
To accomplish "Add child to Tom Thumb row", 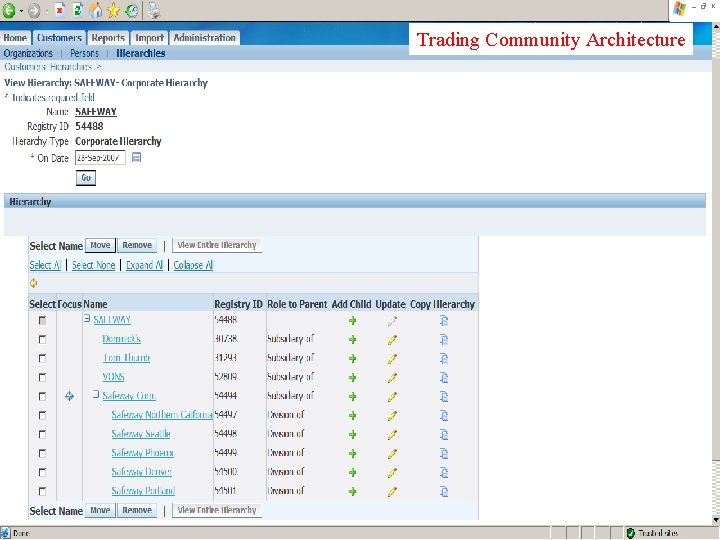I will click(352, 359).
